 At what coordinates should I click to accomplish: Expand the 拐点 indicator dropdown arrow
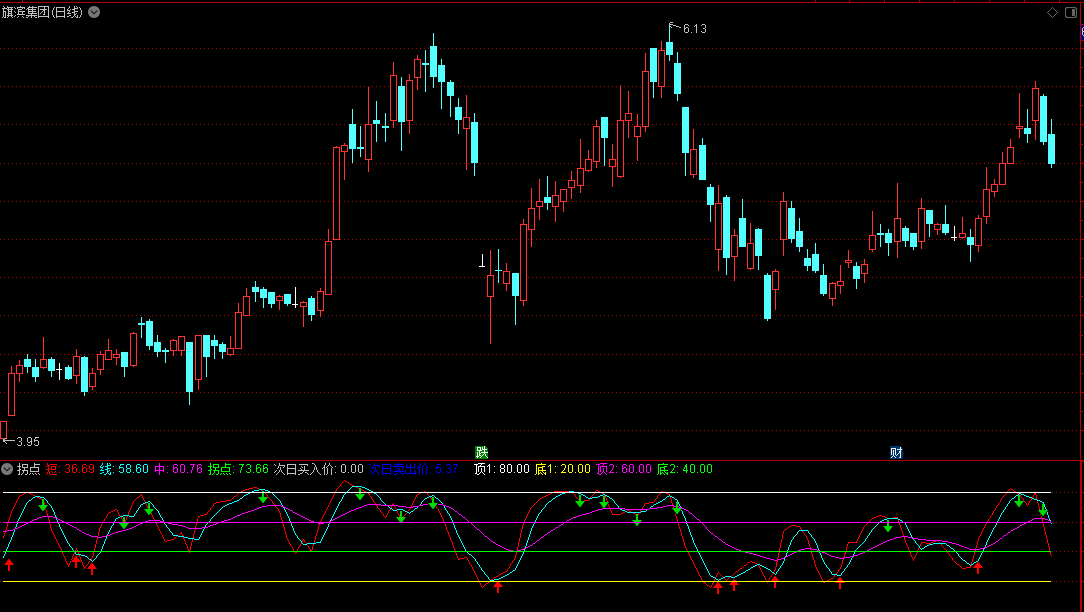8,469
